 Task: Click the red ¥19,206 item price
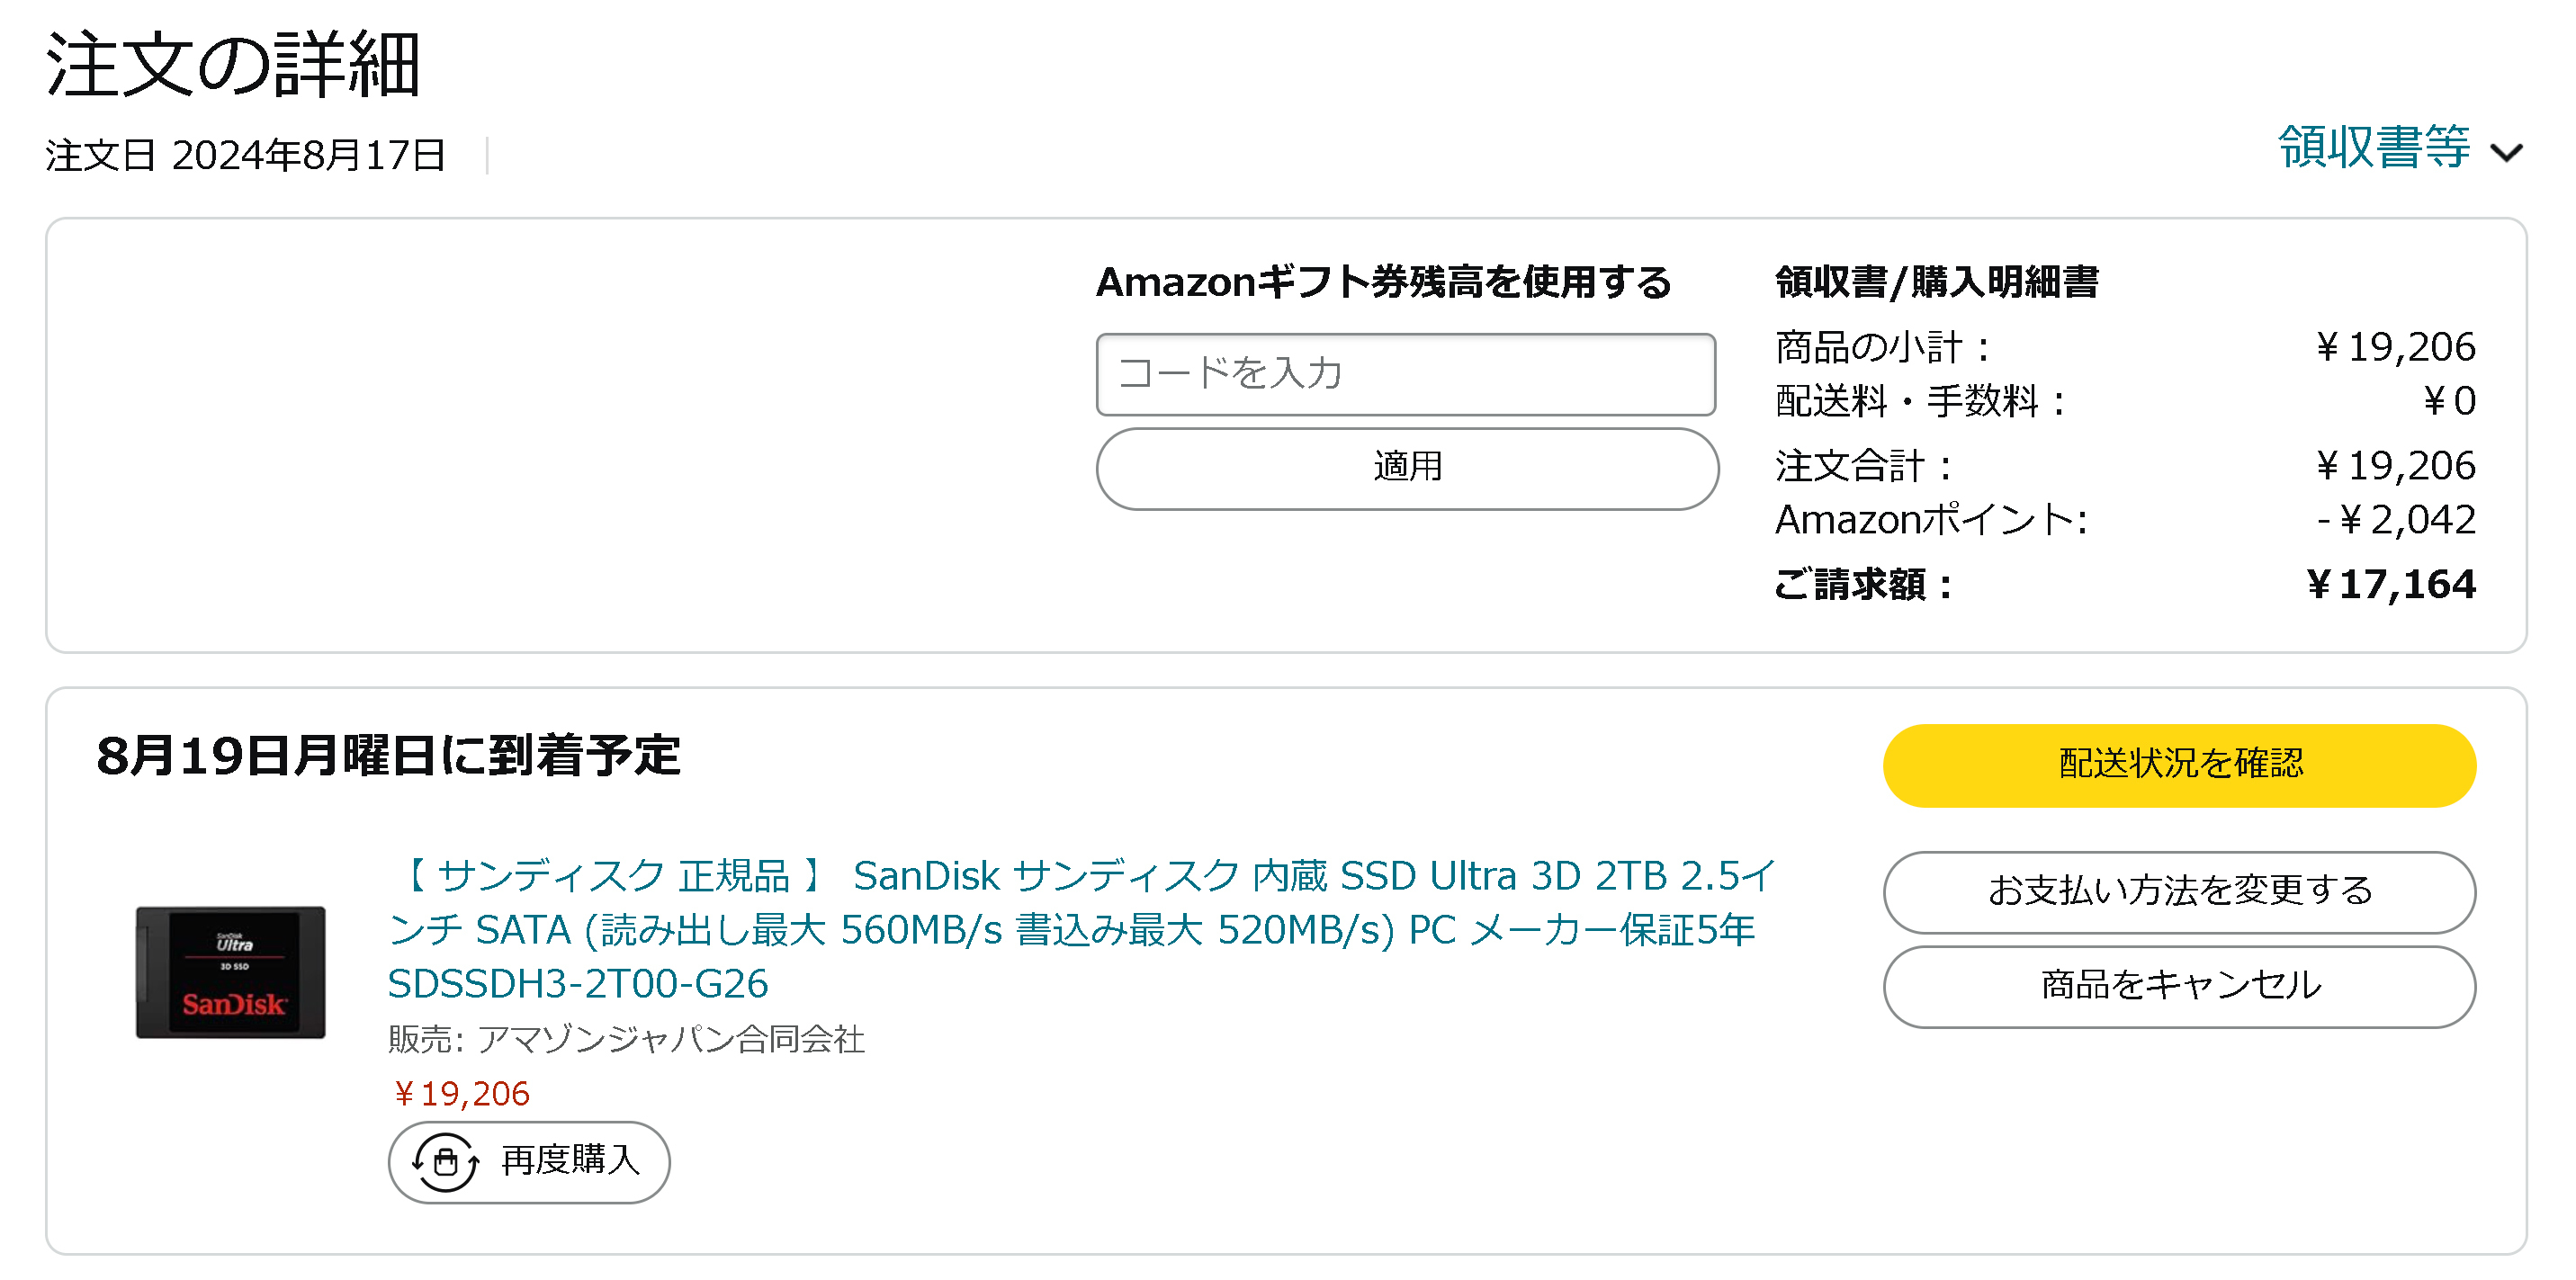coord(461,1094)
